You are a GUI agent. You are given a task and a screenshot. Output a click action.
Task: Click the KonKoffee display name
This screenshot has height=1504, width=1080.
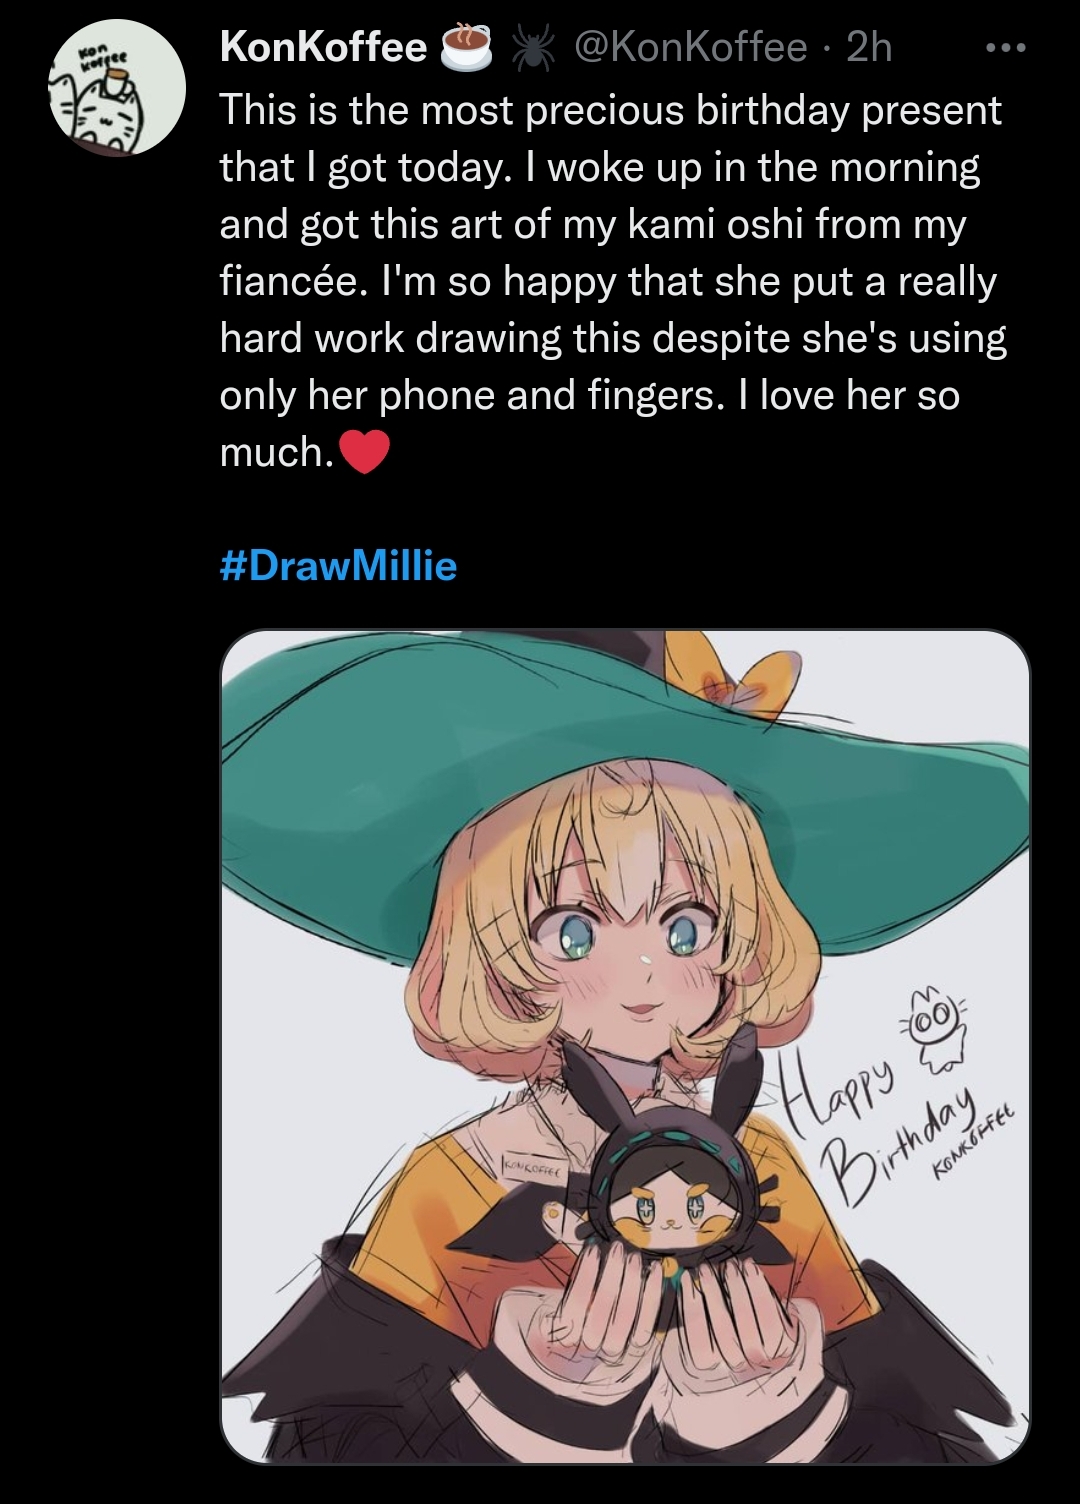pyautogui.click(x=323, y=47)
